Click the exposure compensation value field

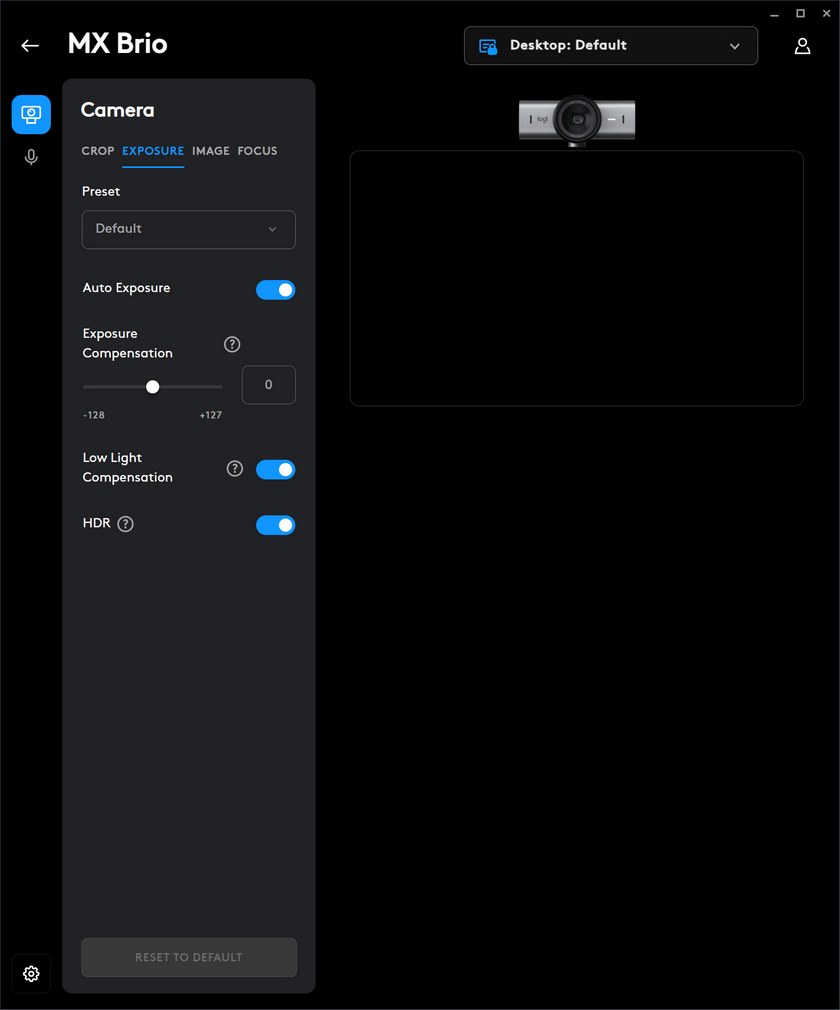click(x=269, y=385)
